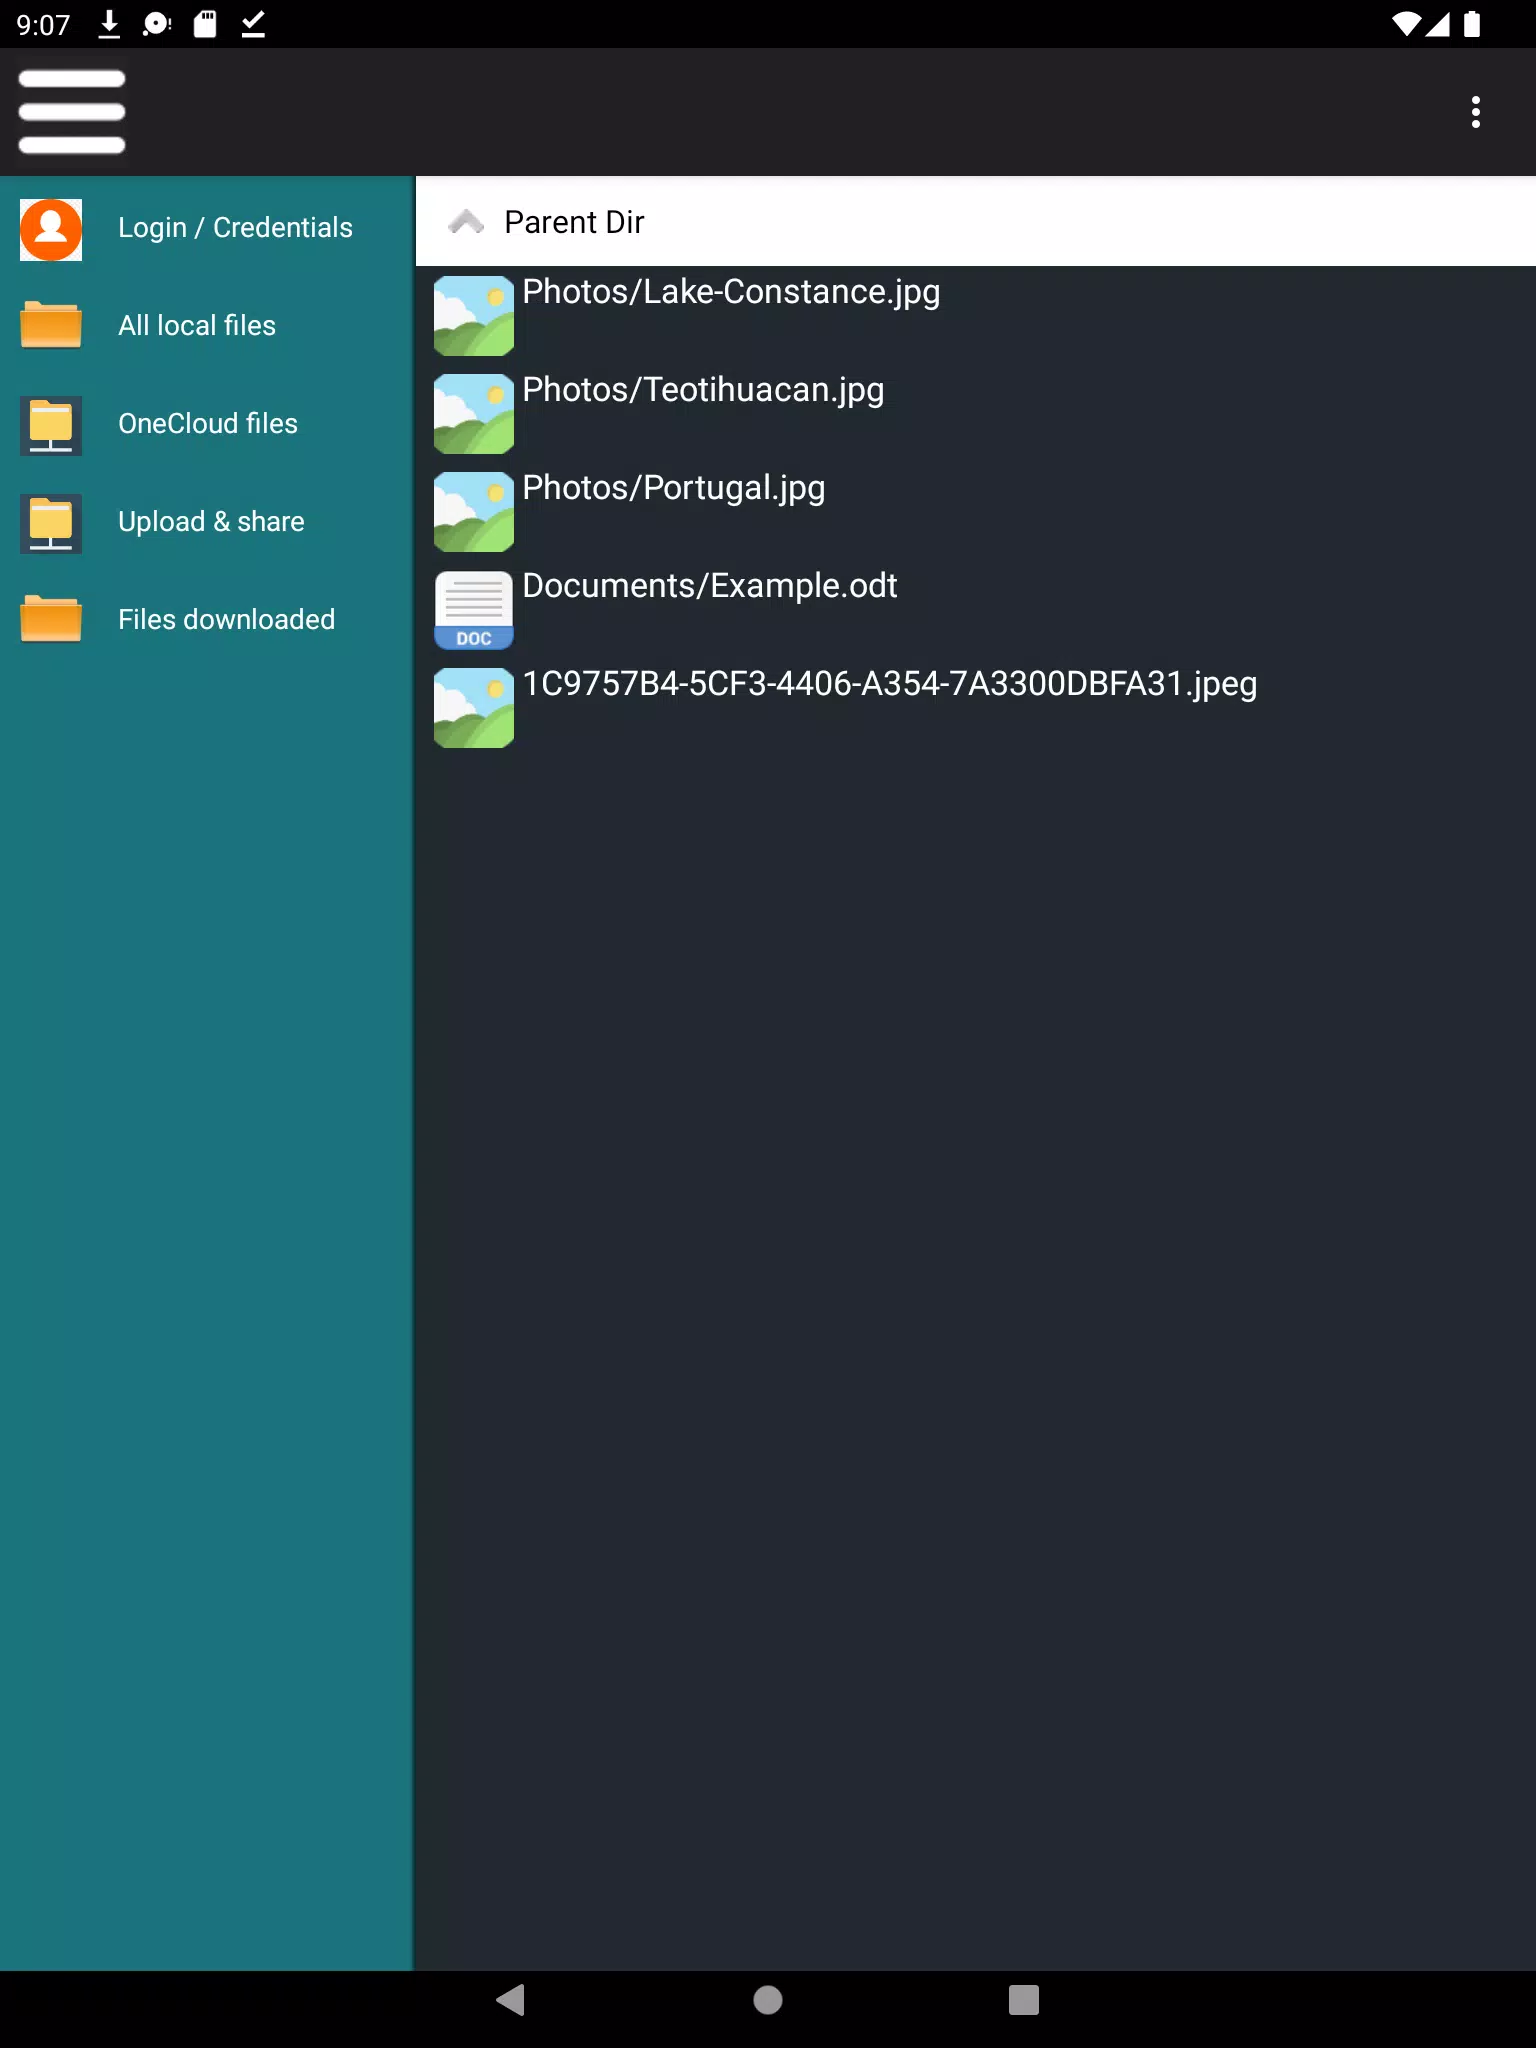Open the Documents/Example.odt file name
The width and height of the screenshot is (1536, 2048).
710,586
